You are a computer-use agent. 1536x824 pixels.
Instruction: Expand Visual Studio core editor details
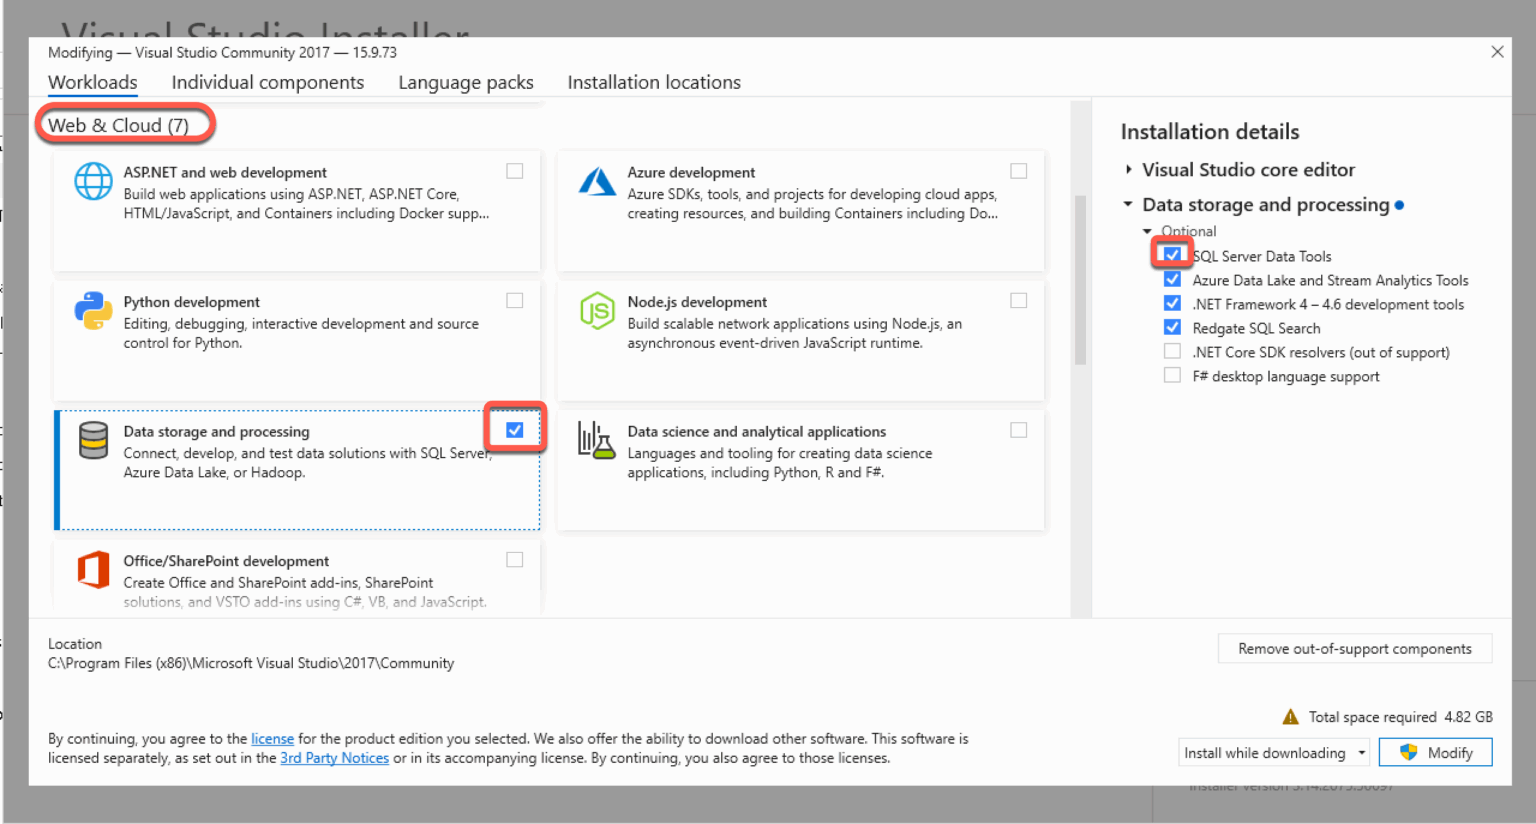tap(1129, 170)
